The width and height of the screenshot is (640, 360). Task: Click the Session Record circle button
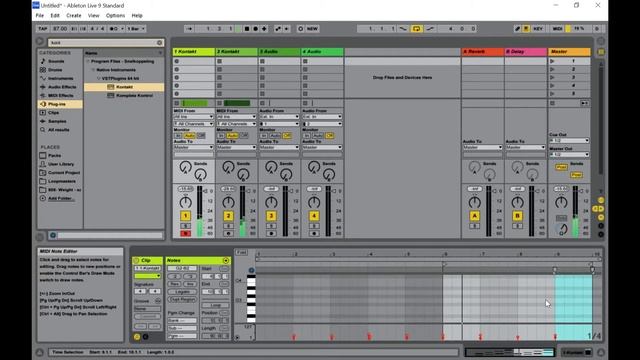(x=301, y=29)
